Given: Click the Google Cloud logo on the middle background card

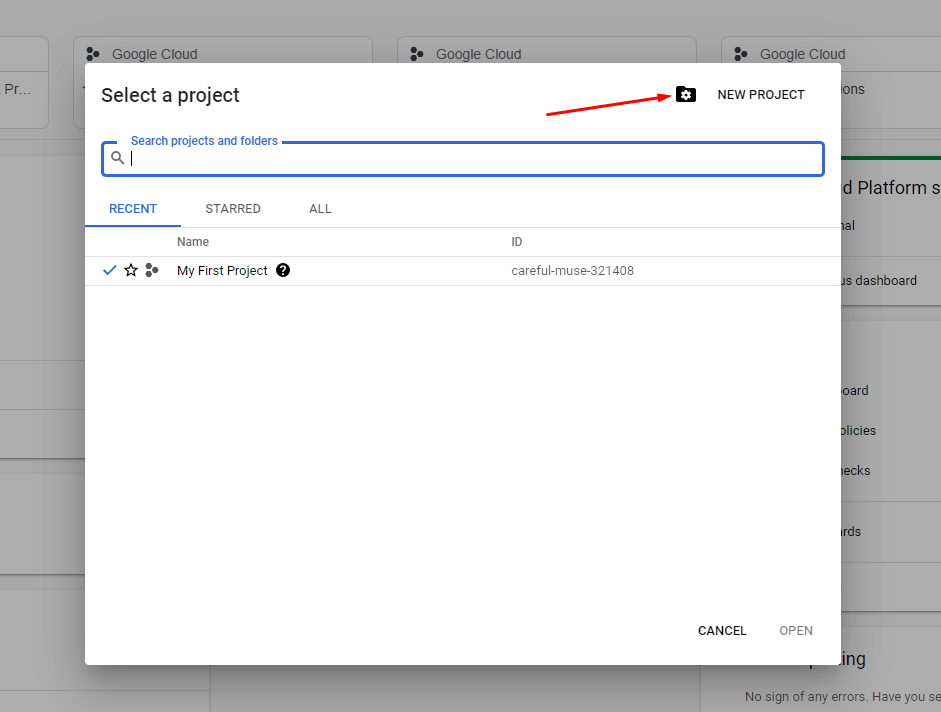Looking at the screenshot, I should click(x=417, y=54).
